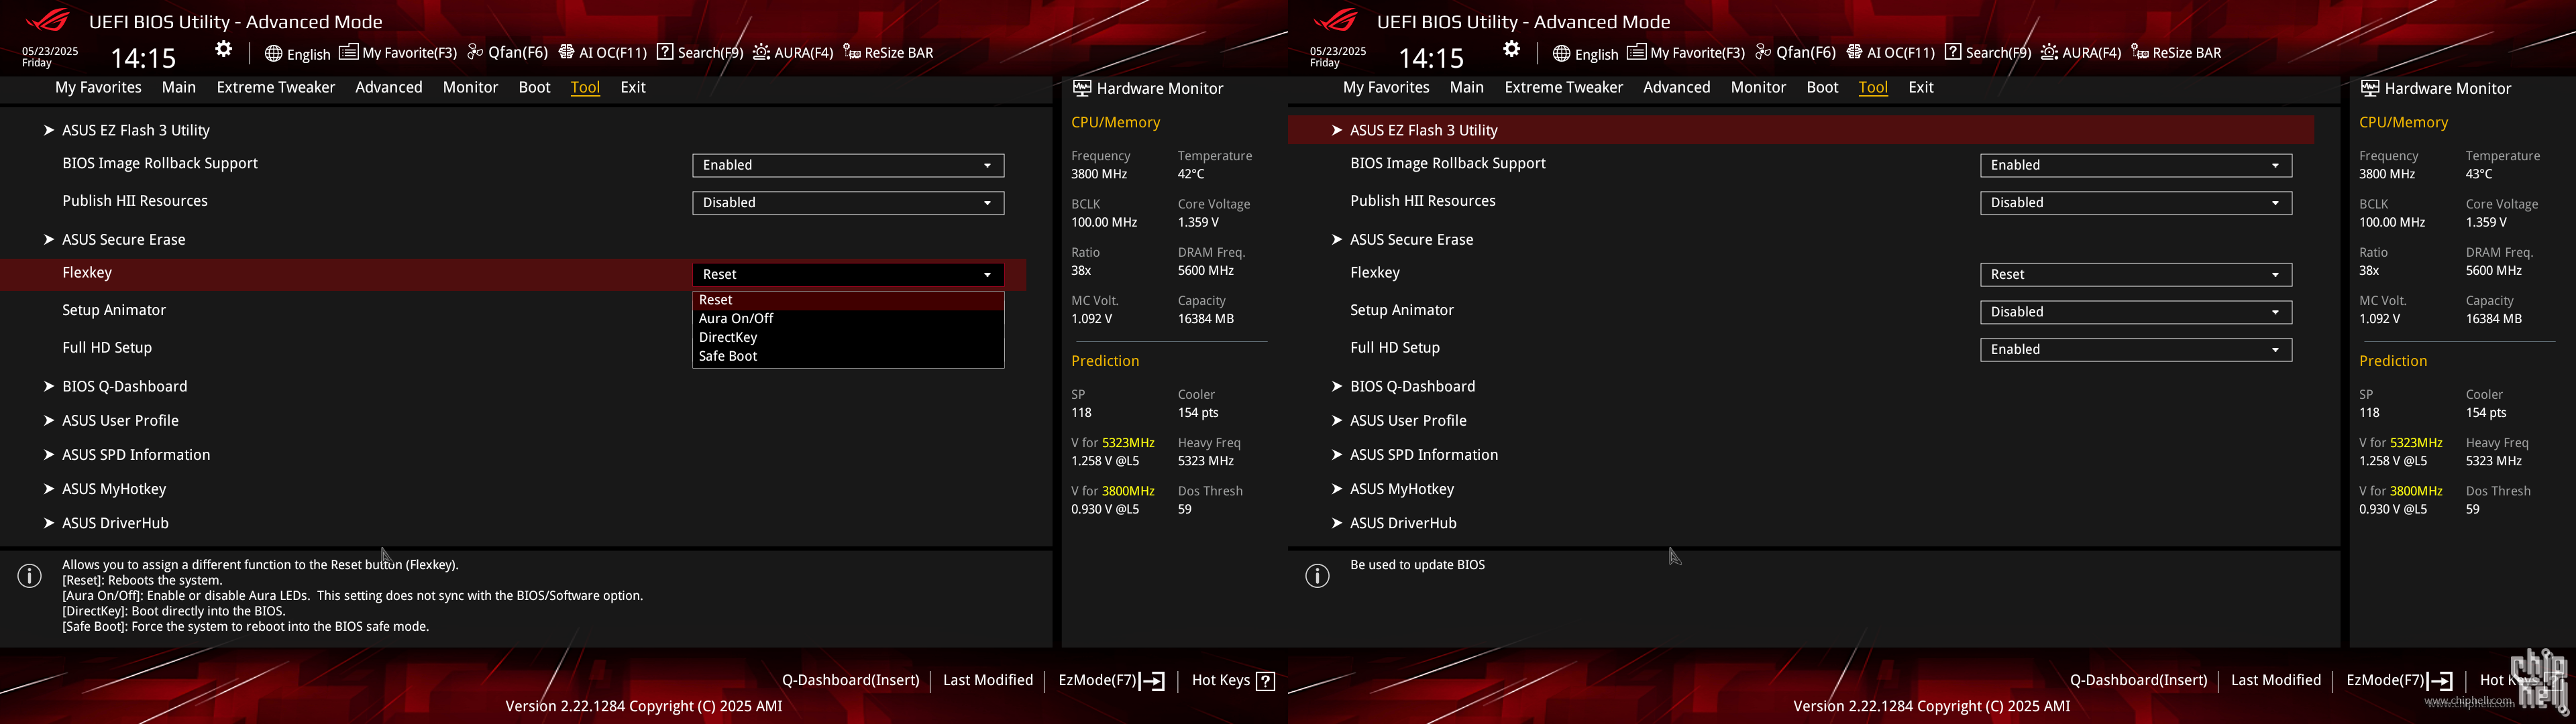Image resolution: width=2576 pixels, height=724 pixels.
Task: Launch AI OC(F11) in left screen
Action: point(603,53)
